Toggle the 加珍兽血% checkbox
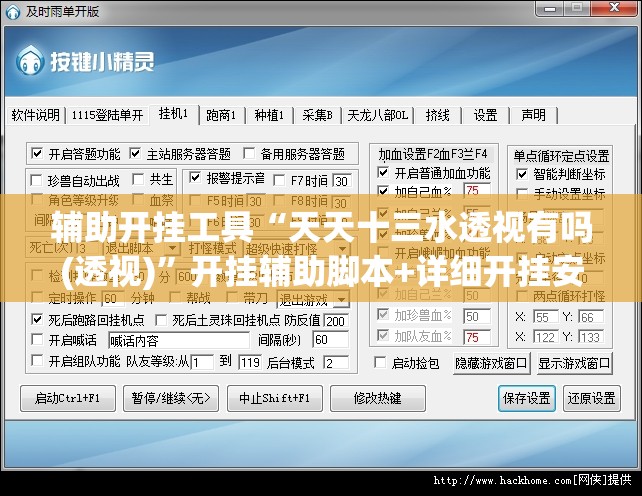This screenshot has width=642, height=496. (x=383, y=315)
